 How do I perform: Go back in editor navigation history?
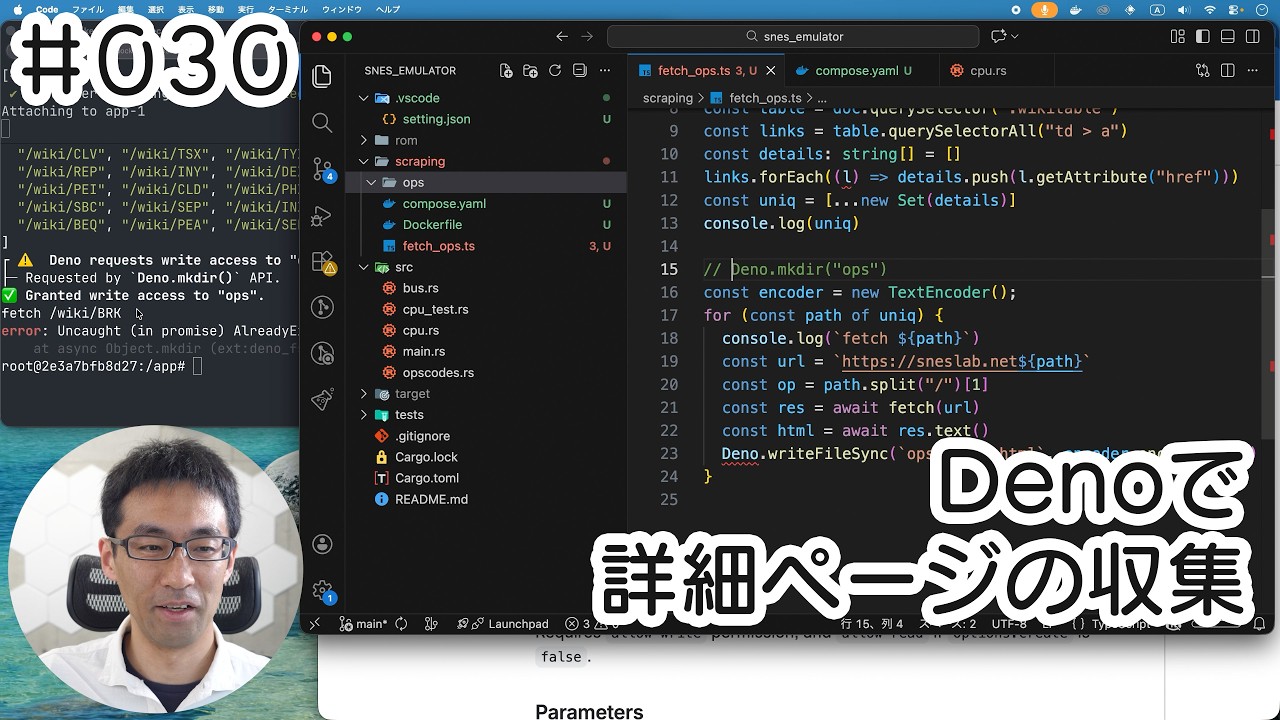562,36
